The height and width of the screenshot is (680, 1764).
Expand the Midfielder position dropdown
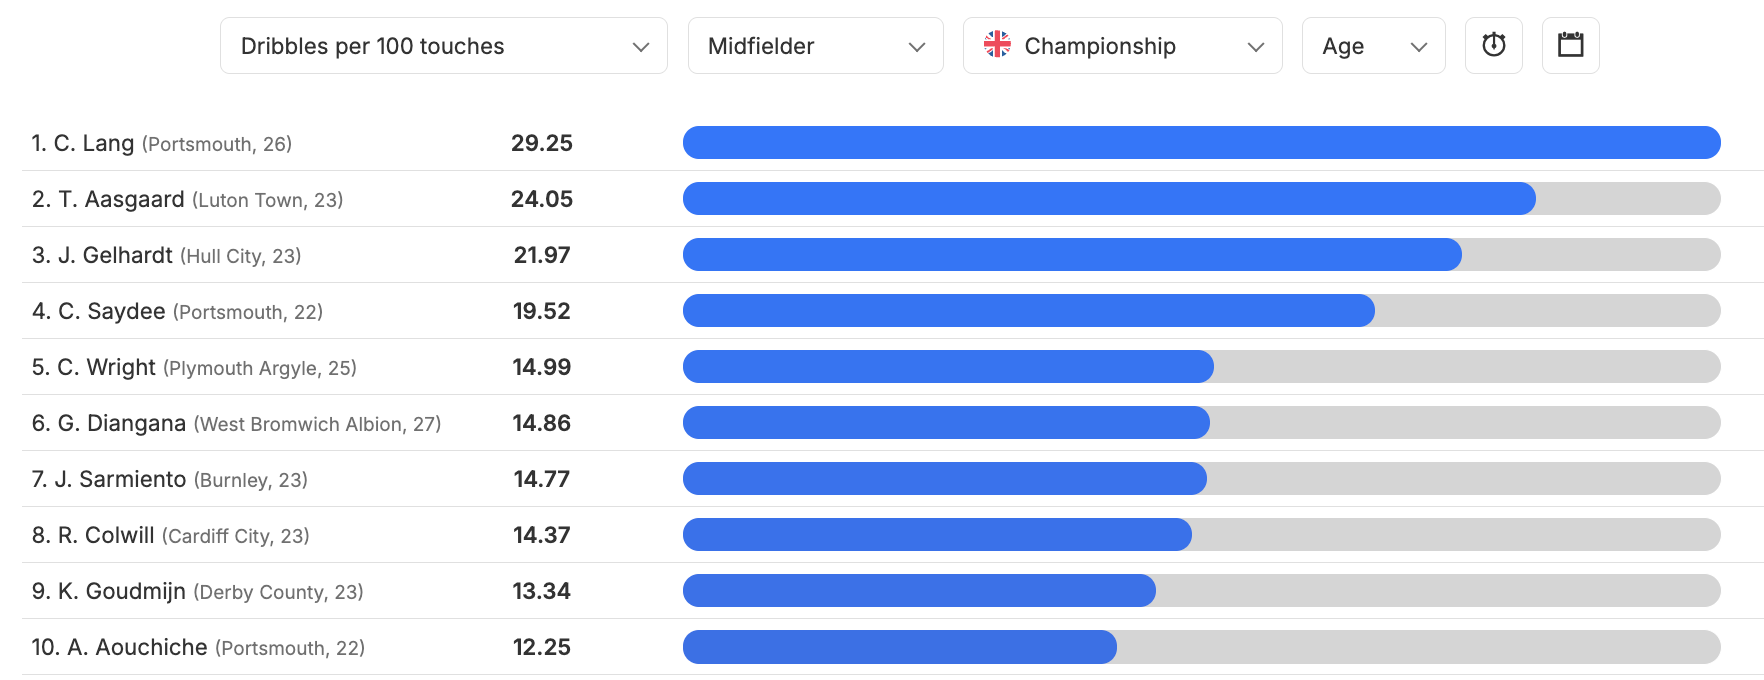(815, 45)
